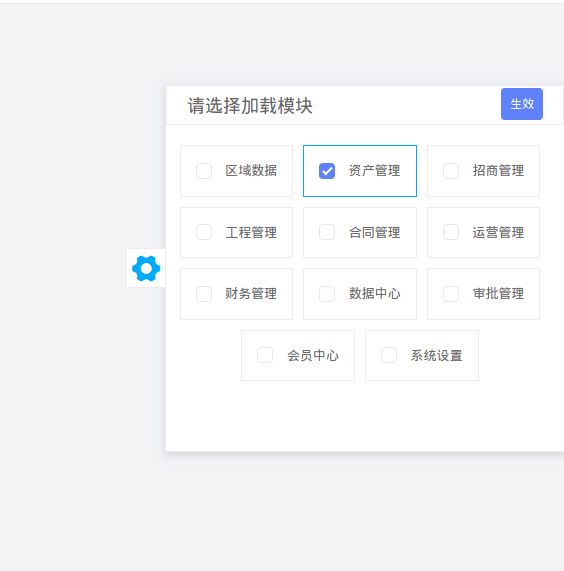Click the 审批管理 label text
564x571 pixels.
click(x=498, y=294)
